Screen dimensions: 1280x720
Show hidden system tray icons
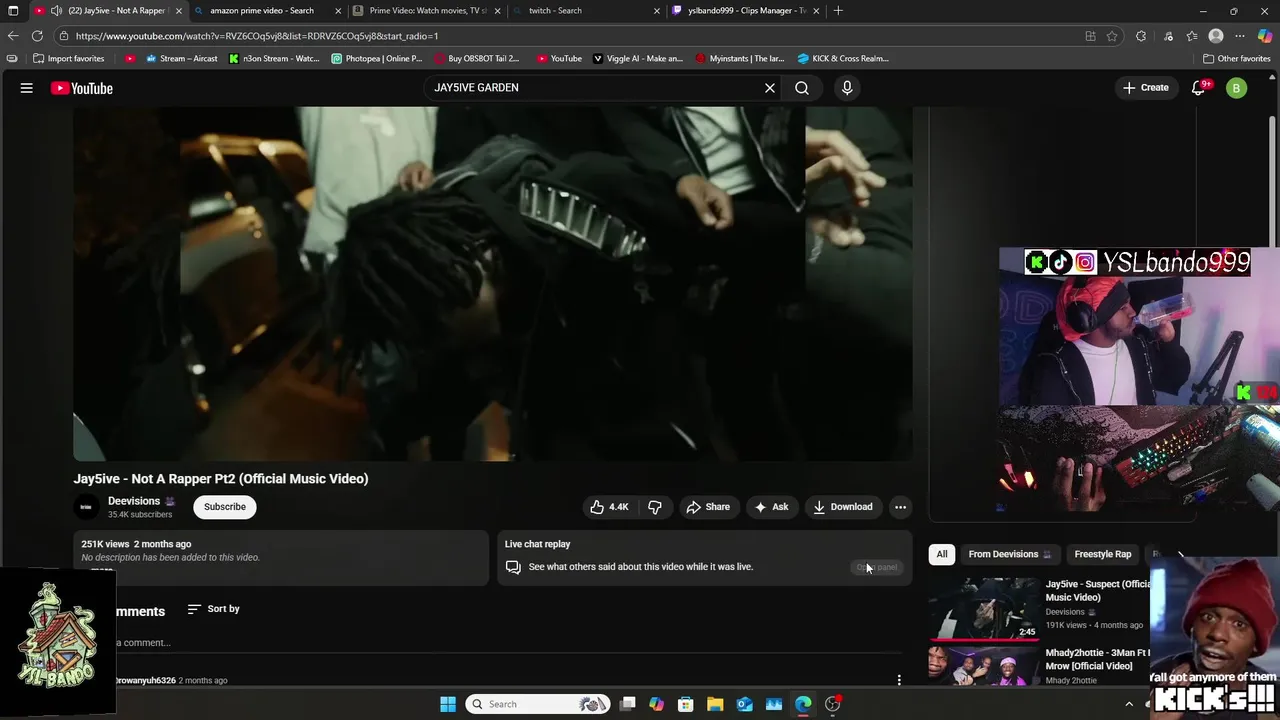pyautogui.click(x=1129, y=704)
